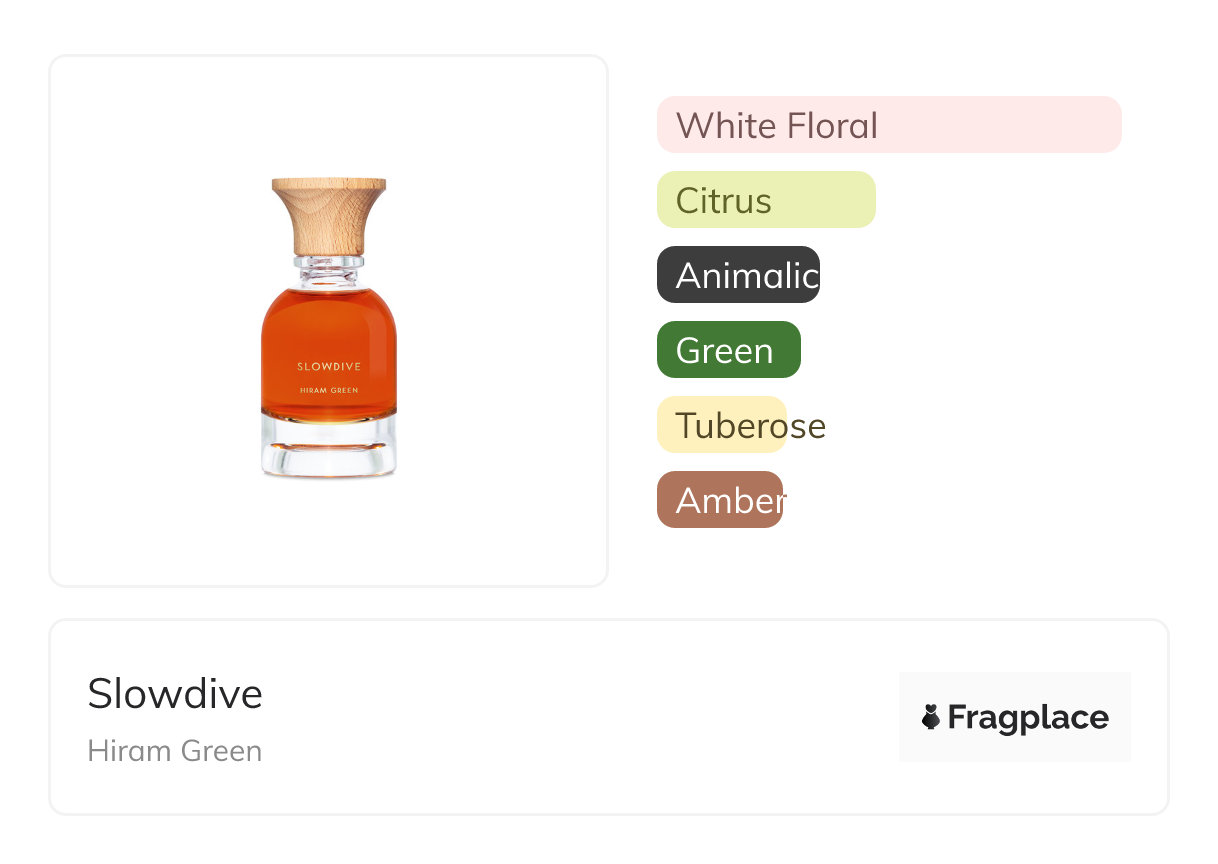1218x864 pixels.
Task: Click the HIRAM GREEN text on bottle
Action: pos(329,390)
